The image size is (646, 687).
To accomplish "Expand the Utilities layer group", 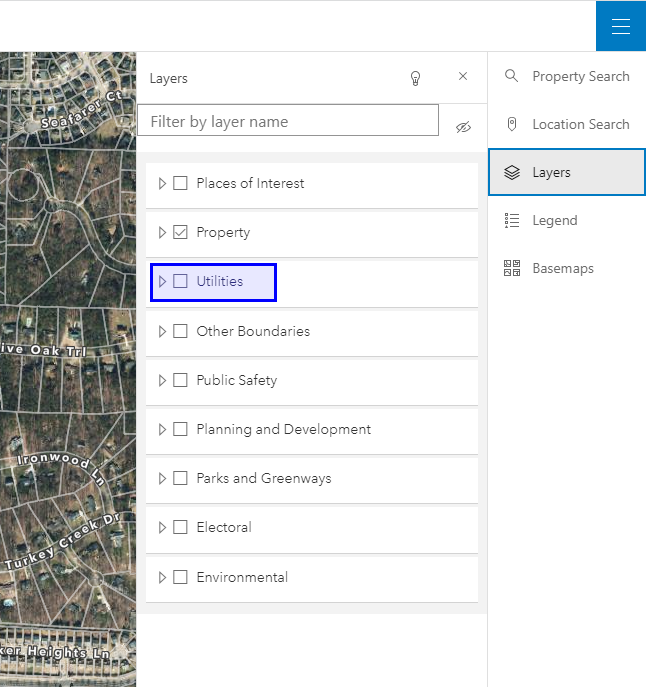I will coord(162,281).
